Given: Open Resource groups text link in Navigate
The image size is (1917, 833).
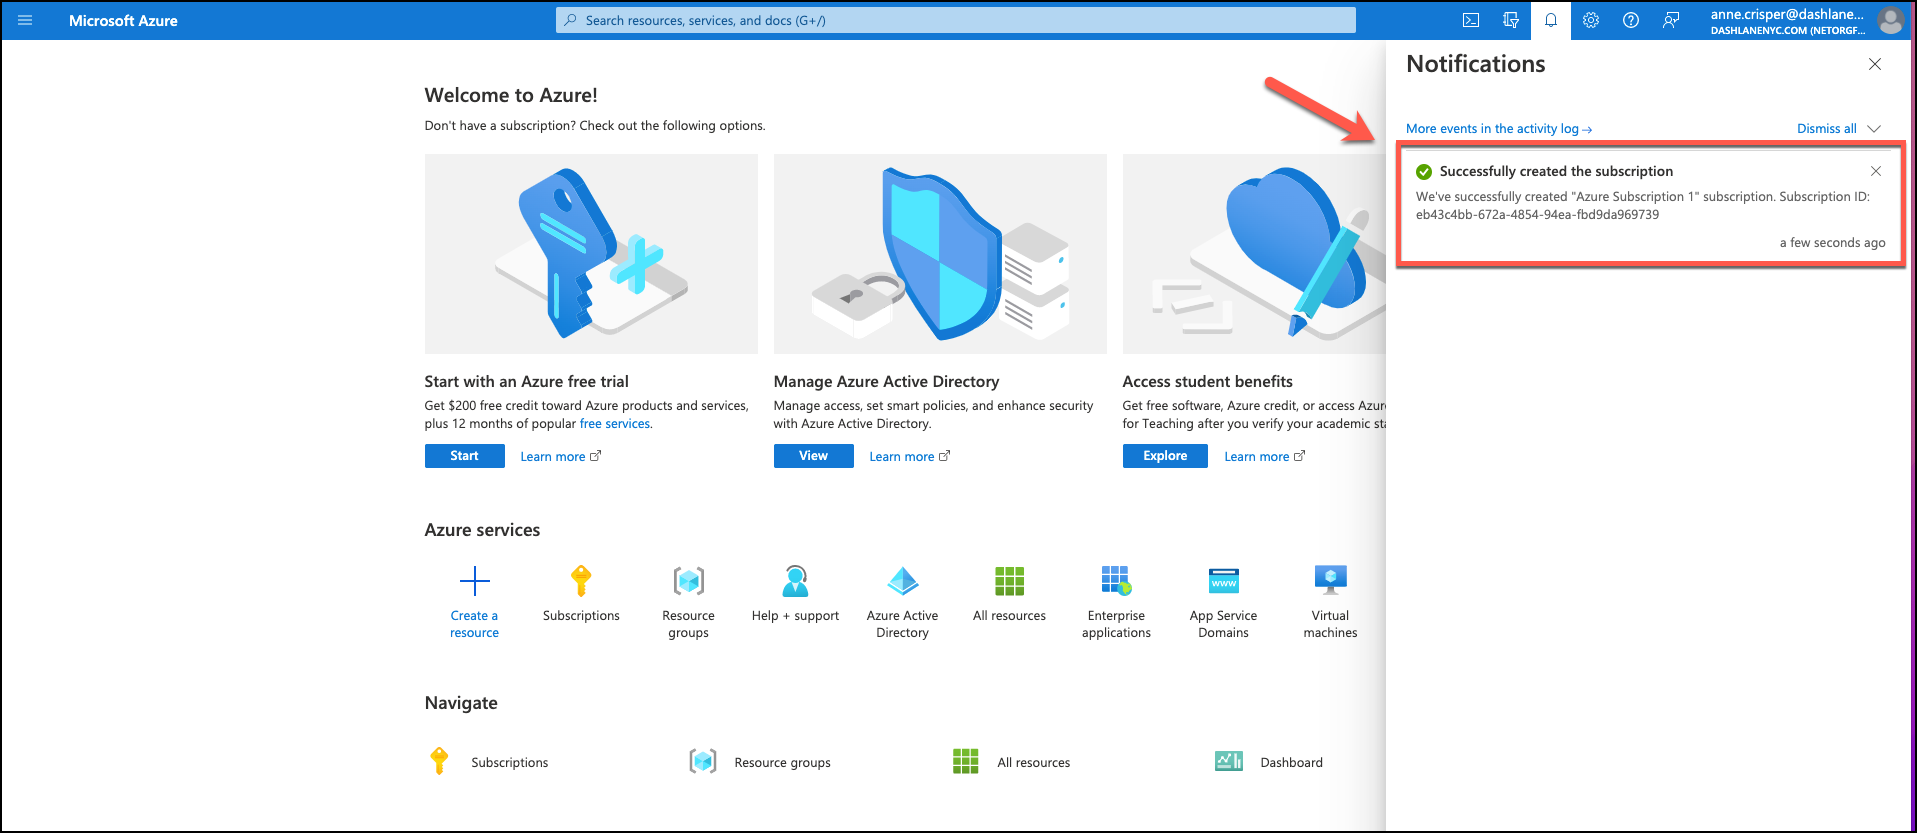Looking at the screenshot, I should tap(782, 762).
